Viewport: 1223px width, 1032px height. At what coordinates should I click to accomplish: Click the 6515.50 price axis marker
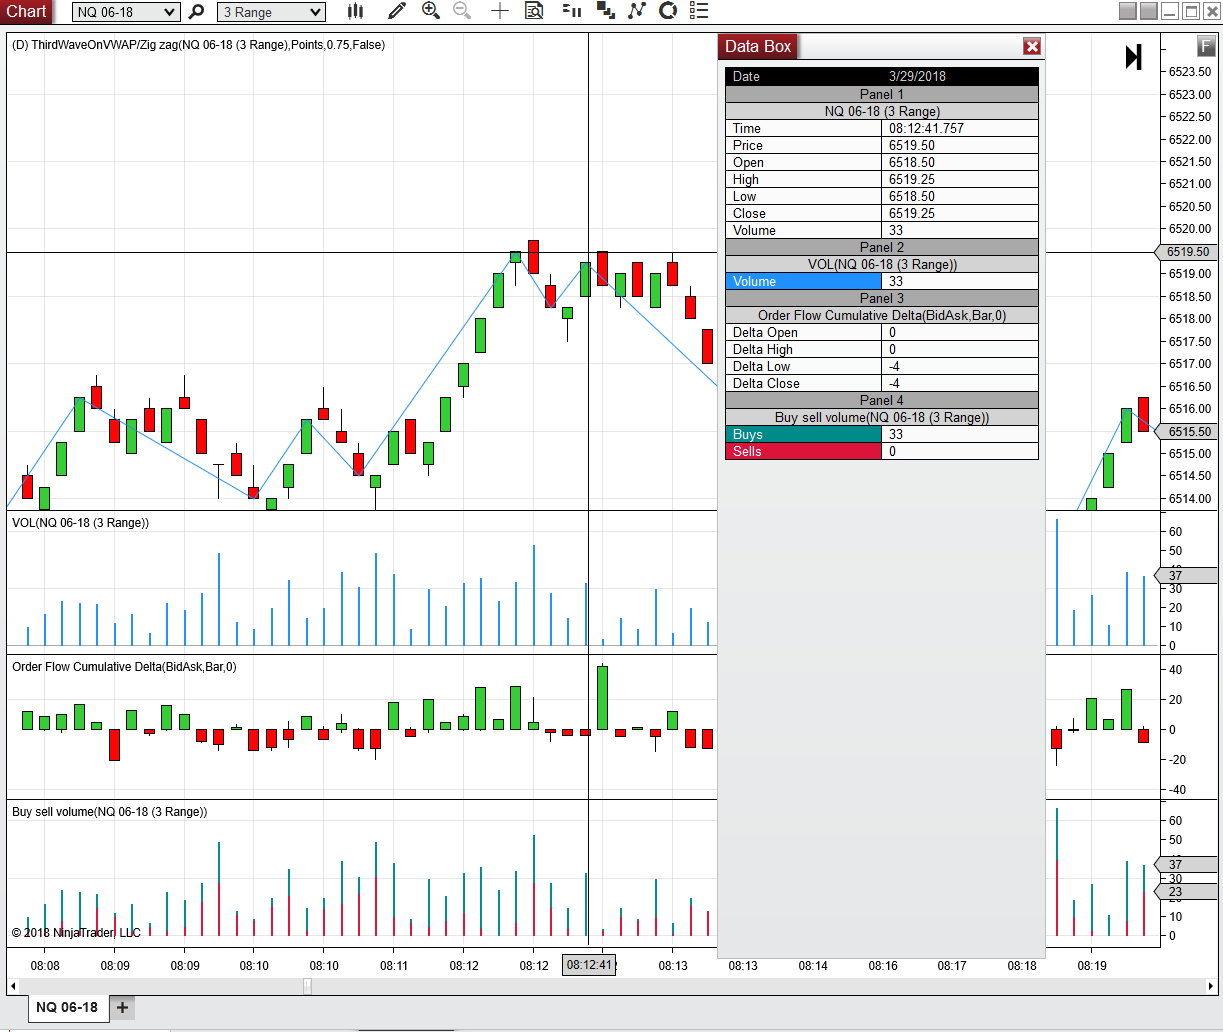point(1186,432)
